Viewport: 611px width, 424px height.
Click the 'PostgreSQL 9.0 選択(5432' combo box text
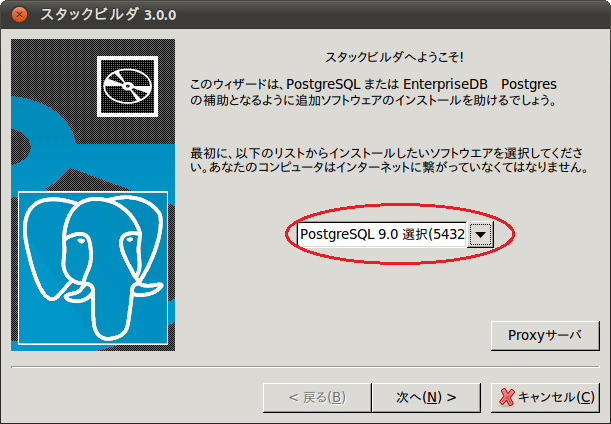click(382, 235)
